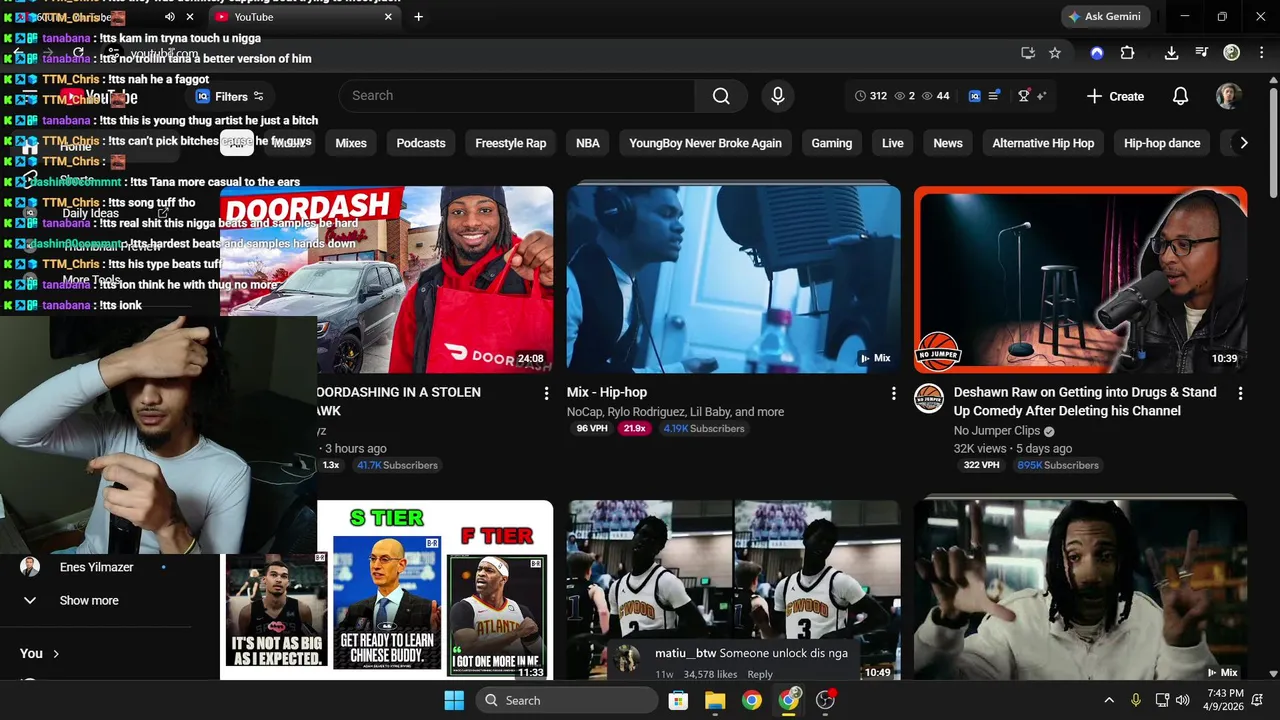This screenshot has width=1280, height=720.
Task: Open the YouTube account avatar menu
Action: (1229, 96)
